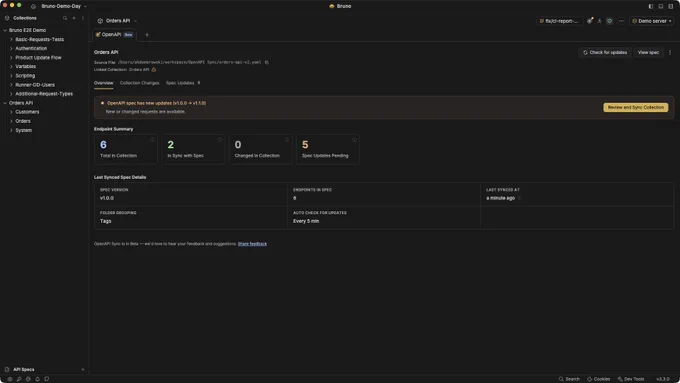Click the API Specs section header
The image size is (680, 383).
click(x=24, y=370)
